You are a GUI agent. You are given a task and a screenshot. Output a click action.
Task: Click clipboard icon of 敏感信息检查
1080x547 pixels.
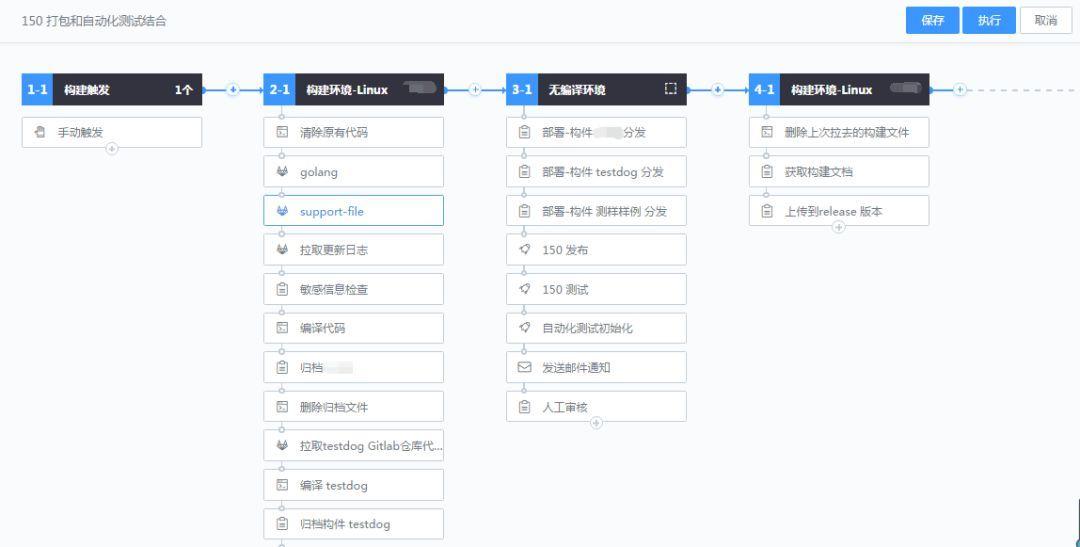click(282, 289)
